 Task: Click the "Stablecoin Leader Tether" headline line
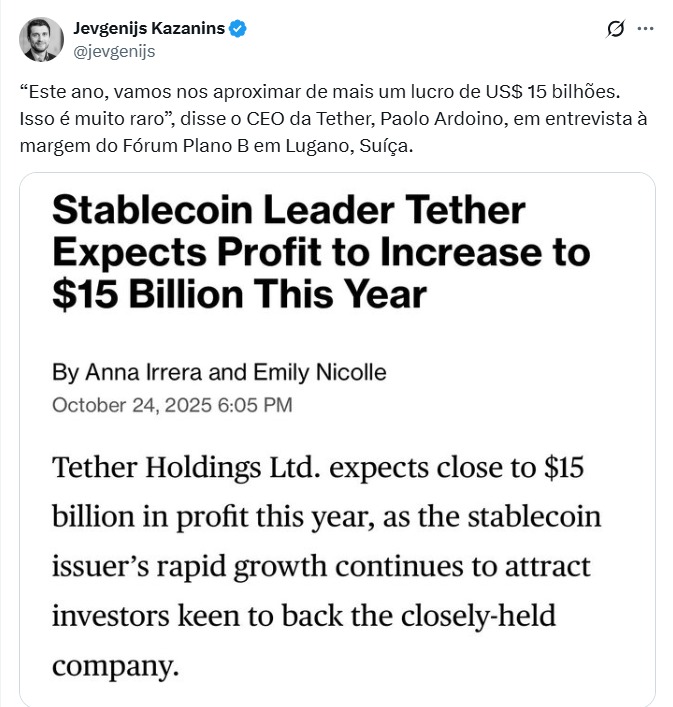(x=288, y=211)
